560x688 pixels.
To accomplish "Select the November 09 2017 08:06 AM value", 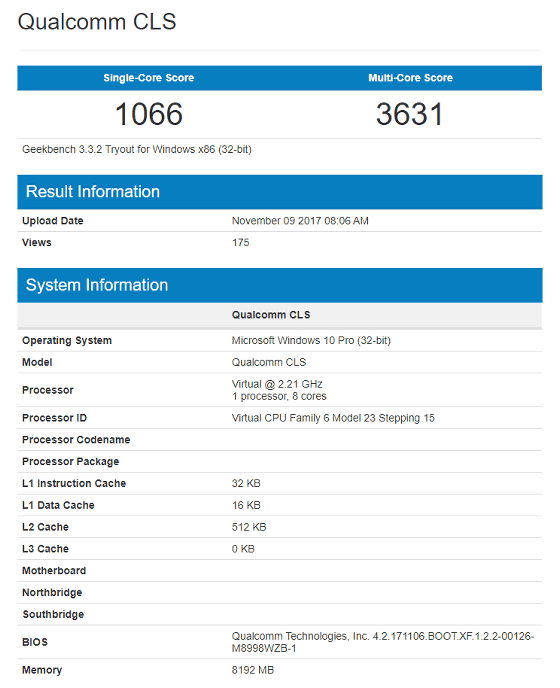I will pyautogui.click(x=300, y=221).
